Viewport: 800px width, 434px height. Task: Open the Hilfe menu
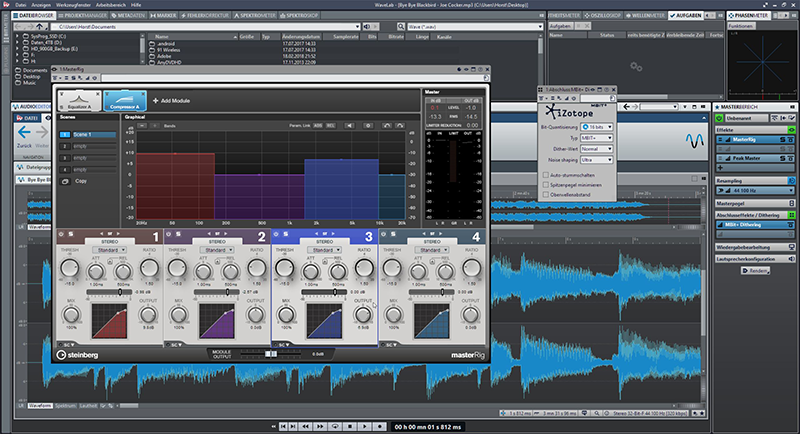136,5
